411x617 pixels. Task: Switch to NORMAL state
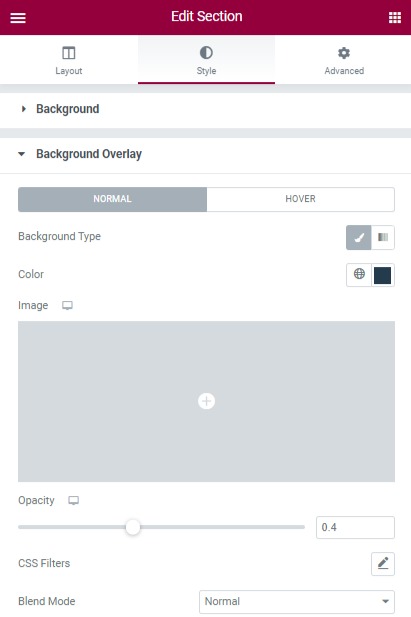click(x=112, y=199)
